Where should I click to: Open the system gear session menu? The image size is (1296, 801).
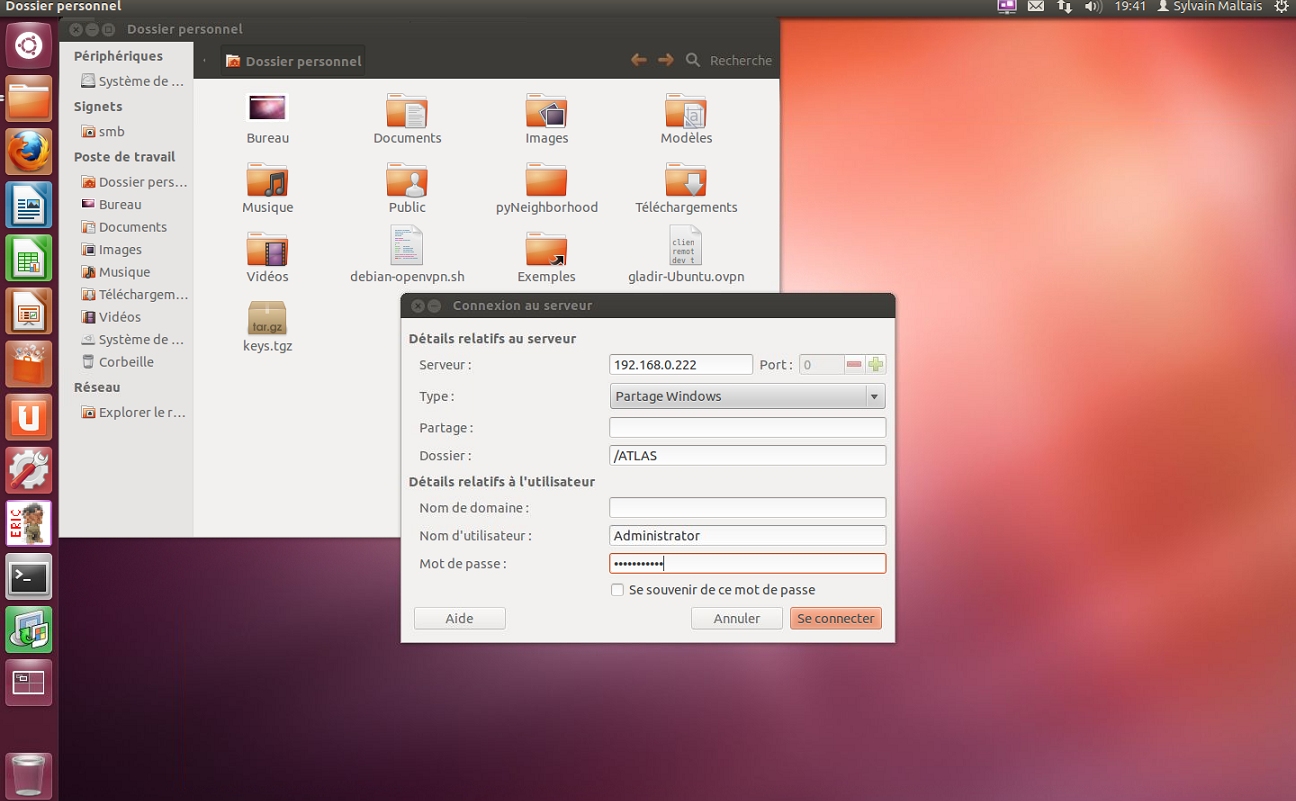[x=1281, y=7]
